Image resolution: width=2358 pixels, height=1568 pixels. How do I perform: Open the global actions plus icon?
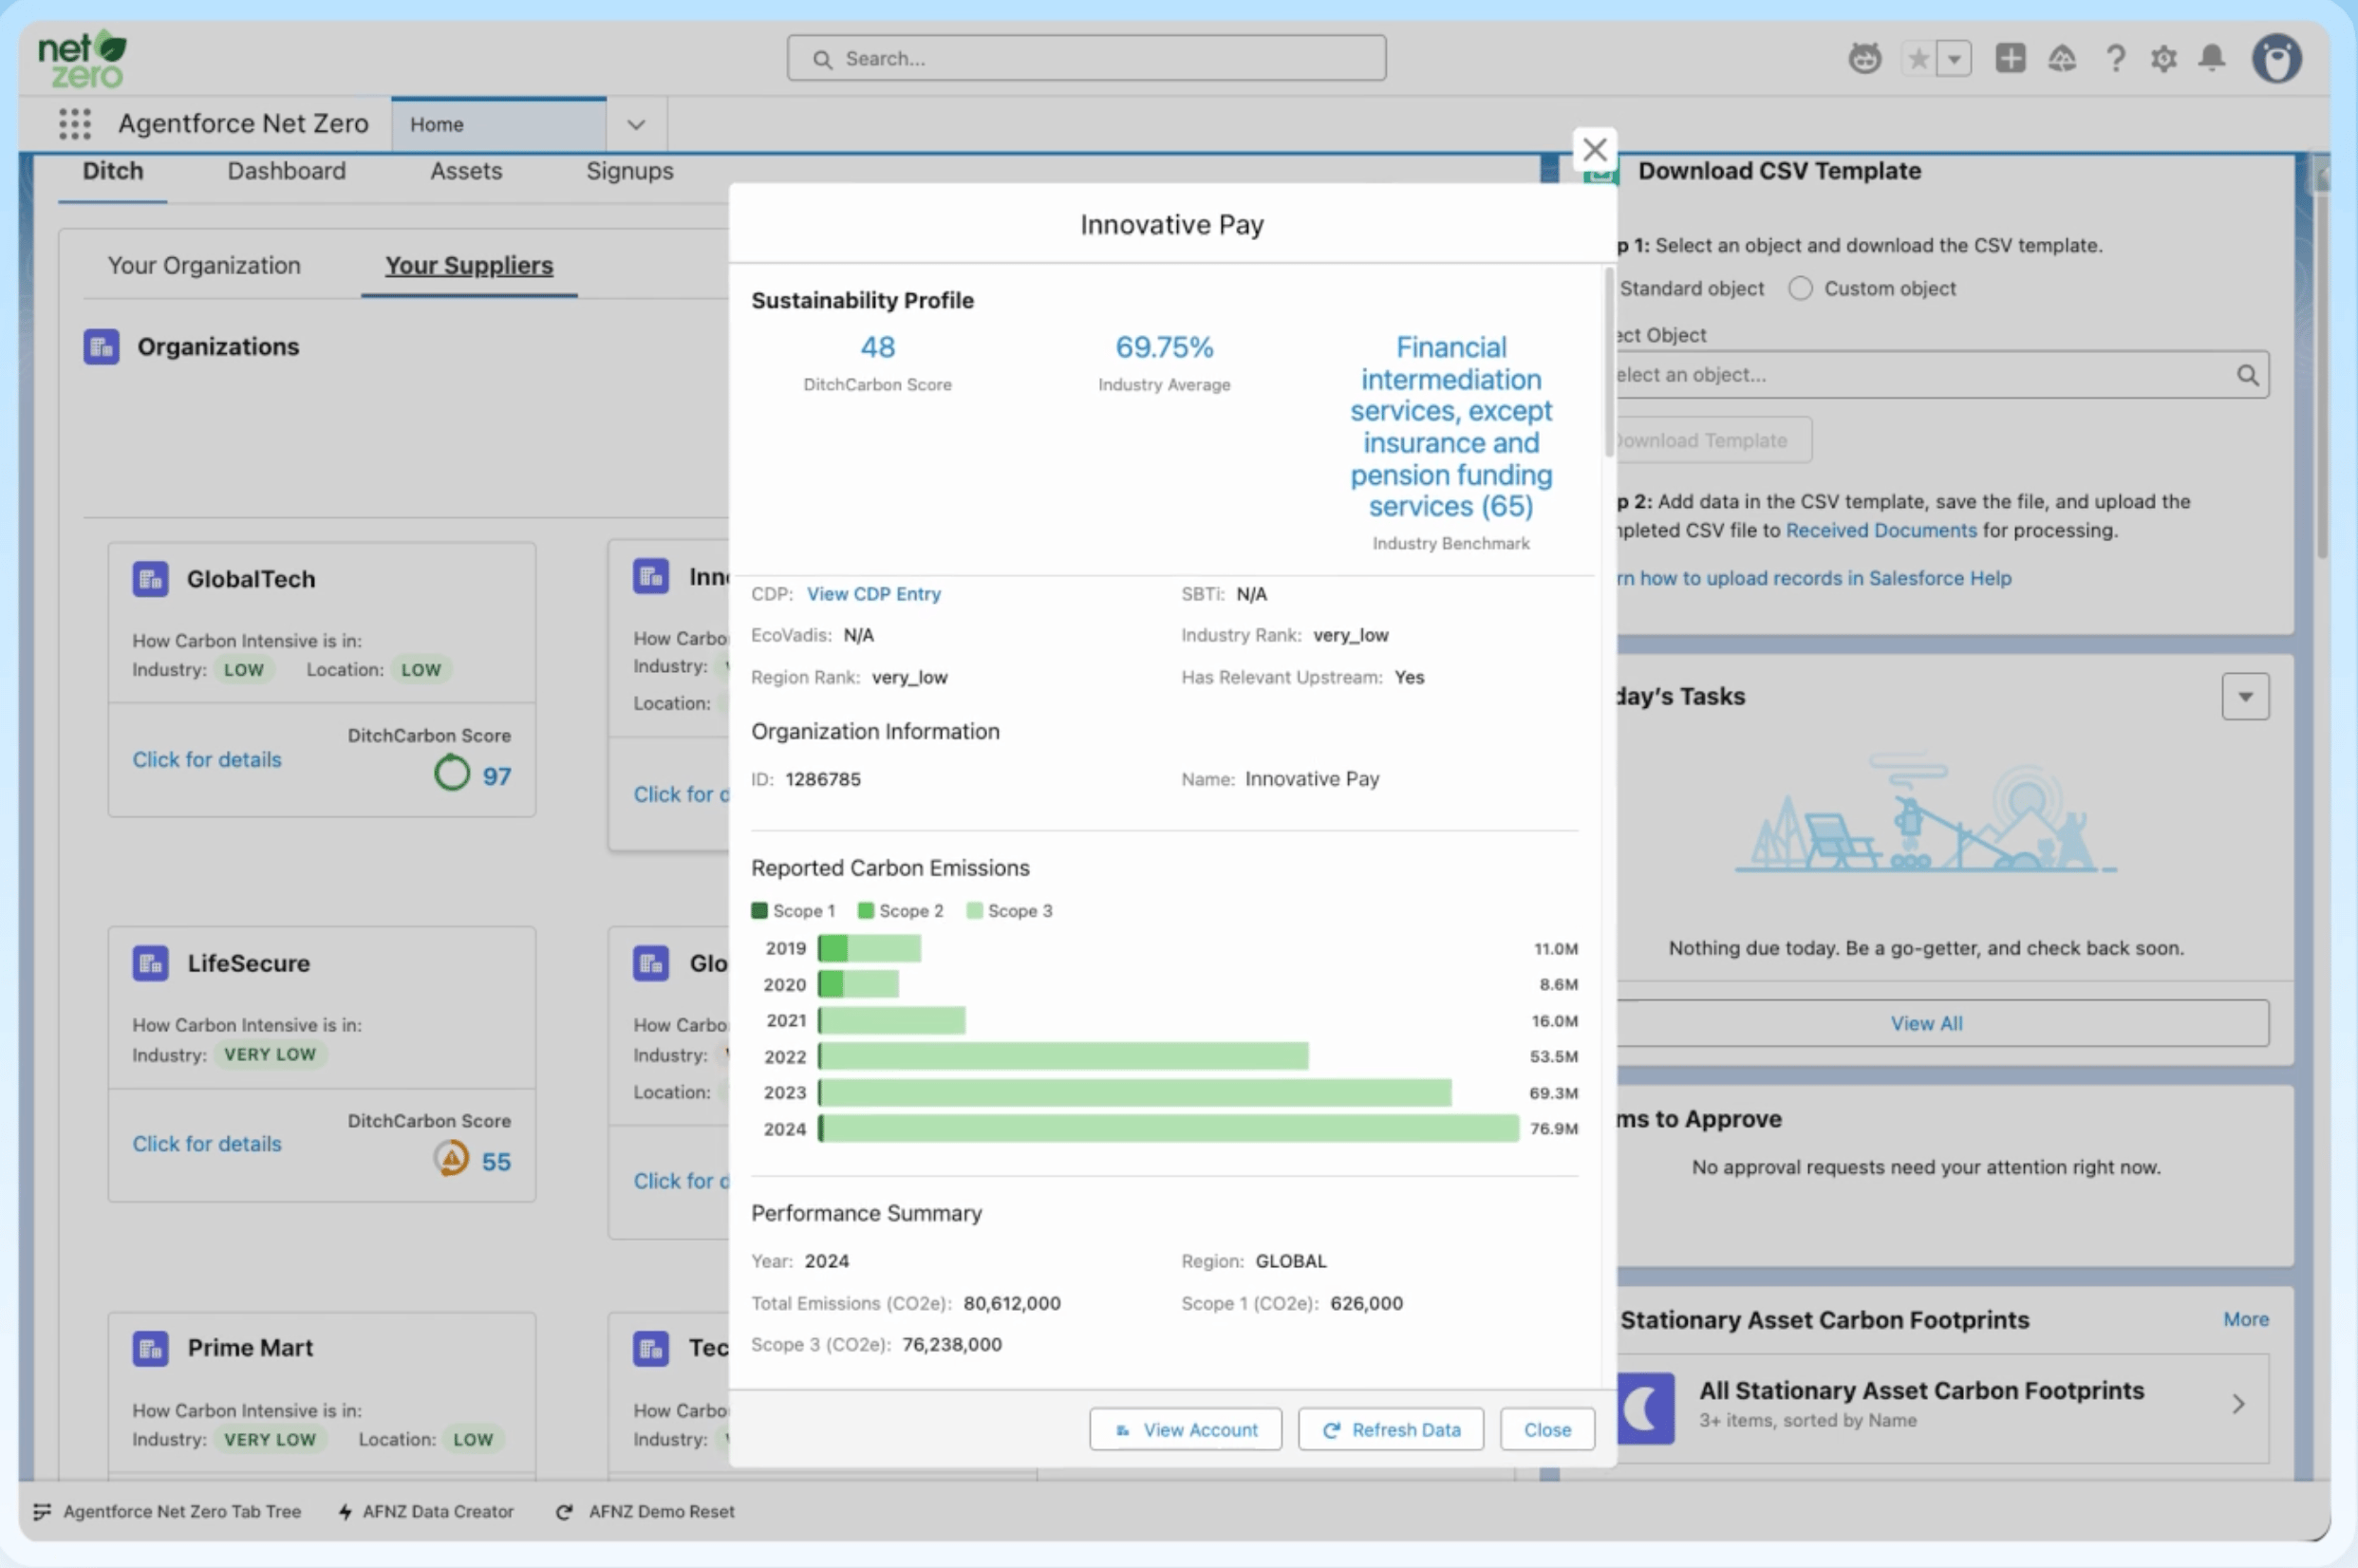tap(2010, 58)
